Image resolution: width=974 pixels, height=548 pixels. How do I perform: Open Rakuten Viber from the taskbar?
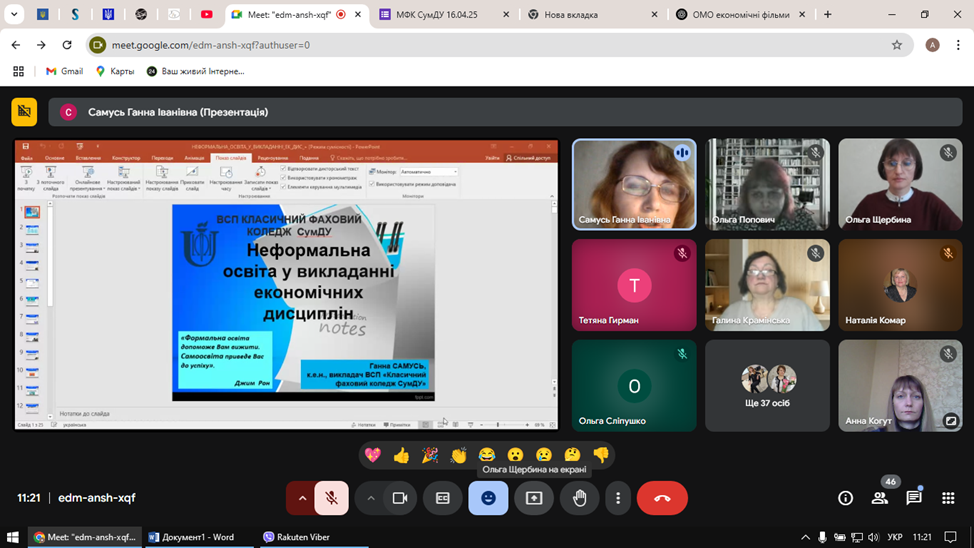coord(297,537)
